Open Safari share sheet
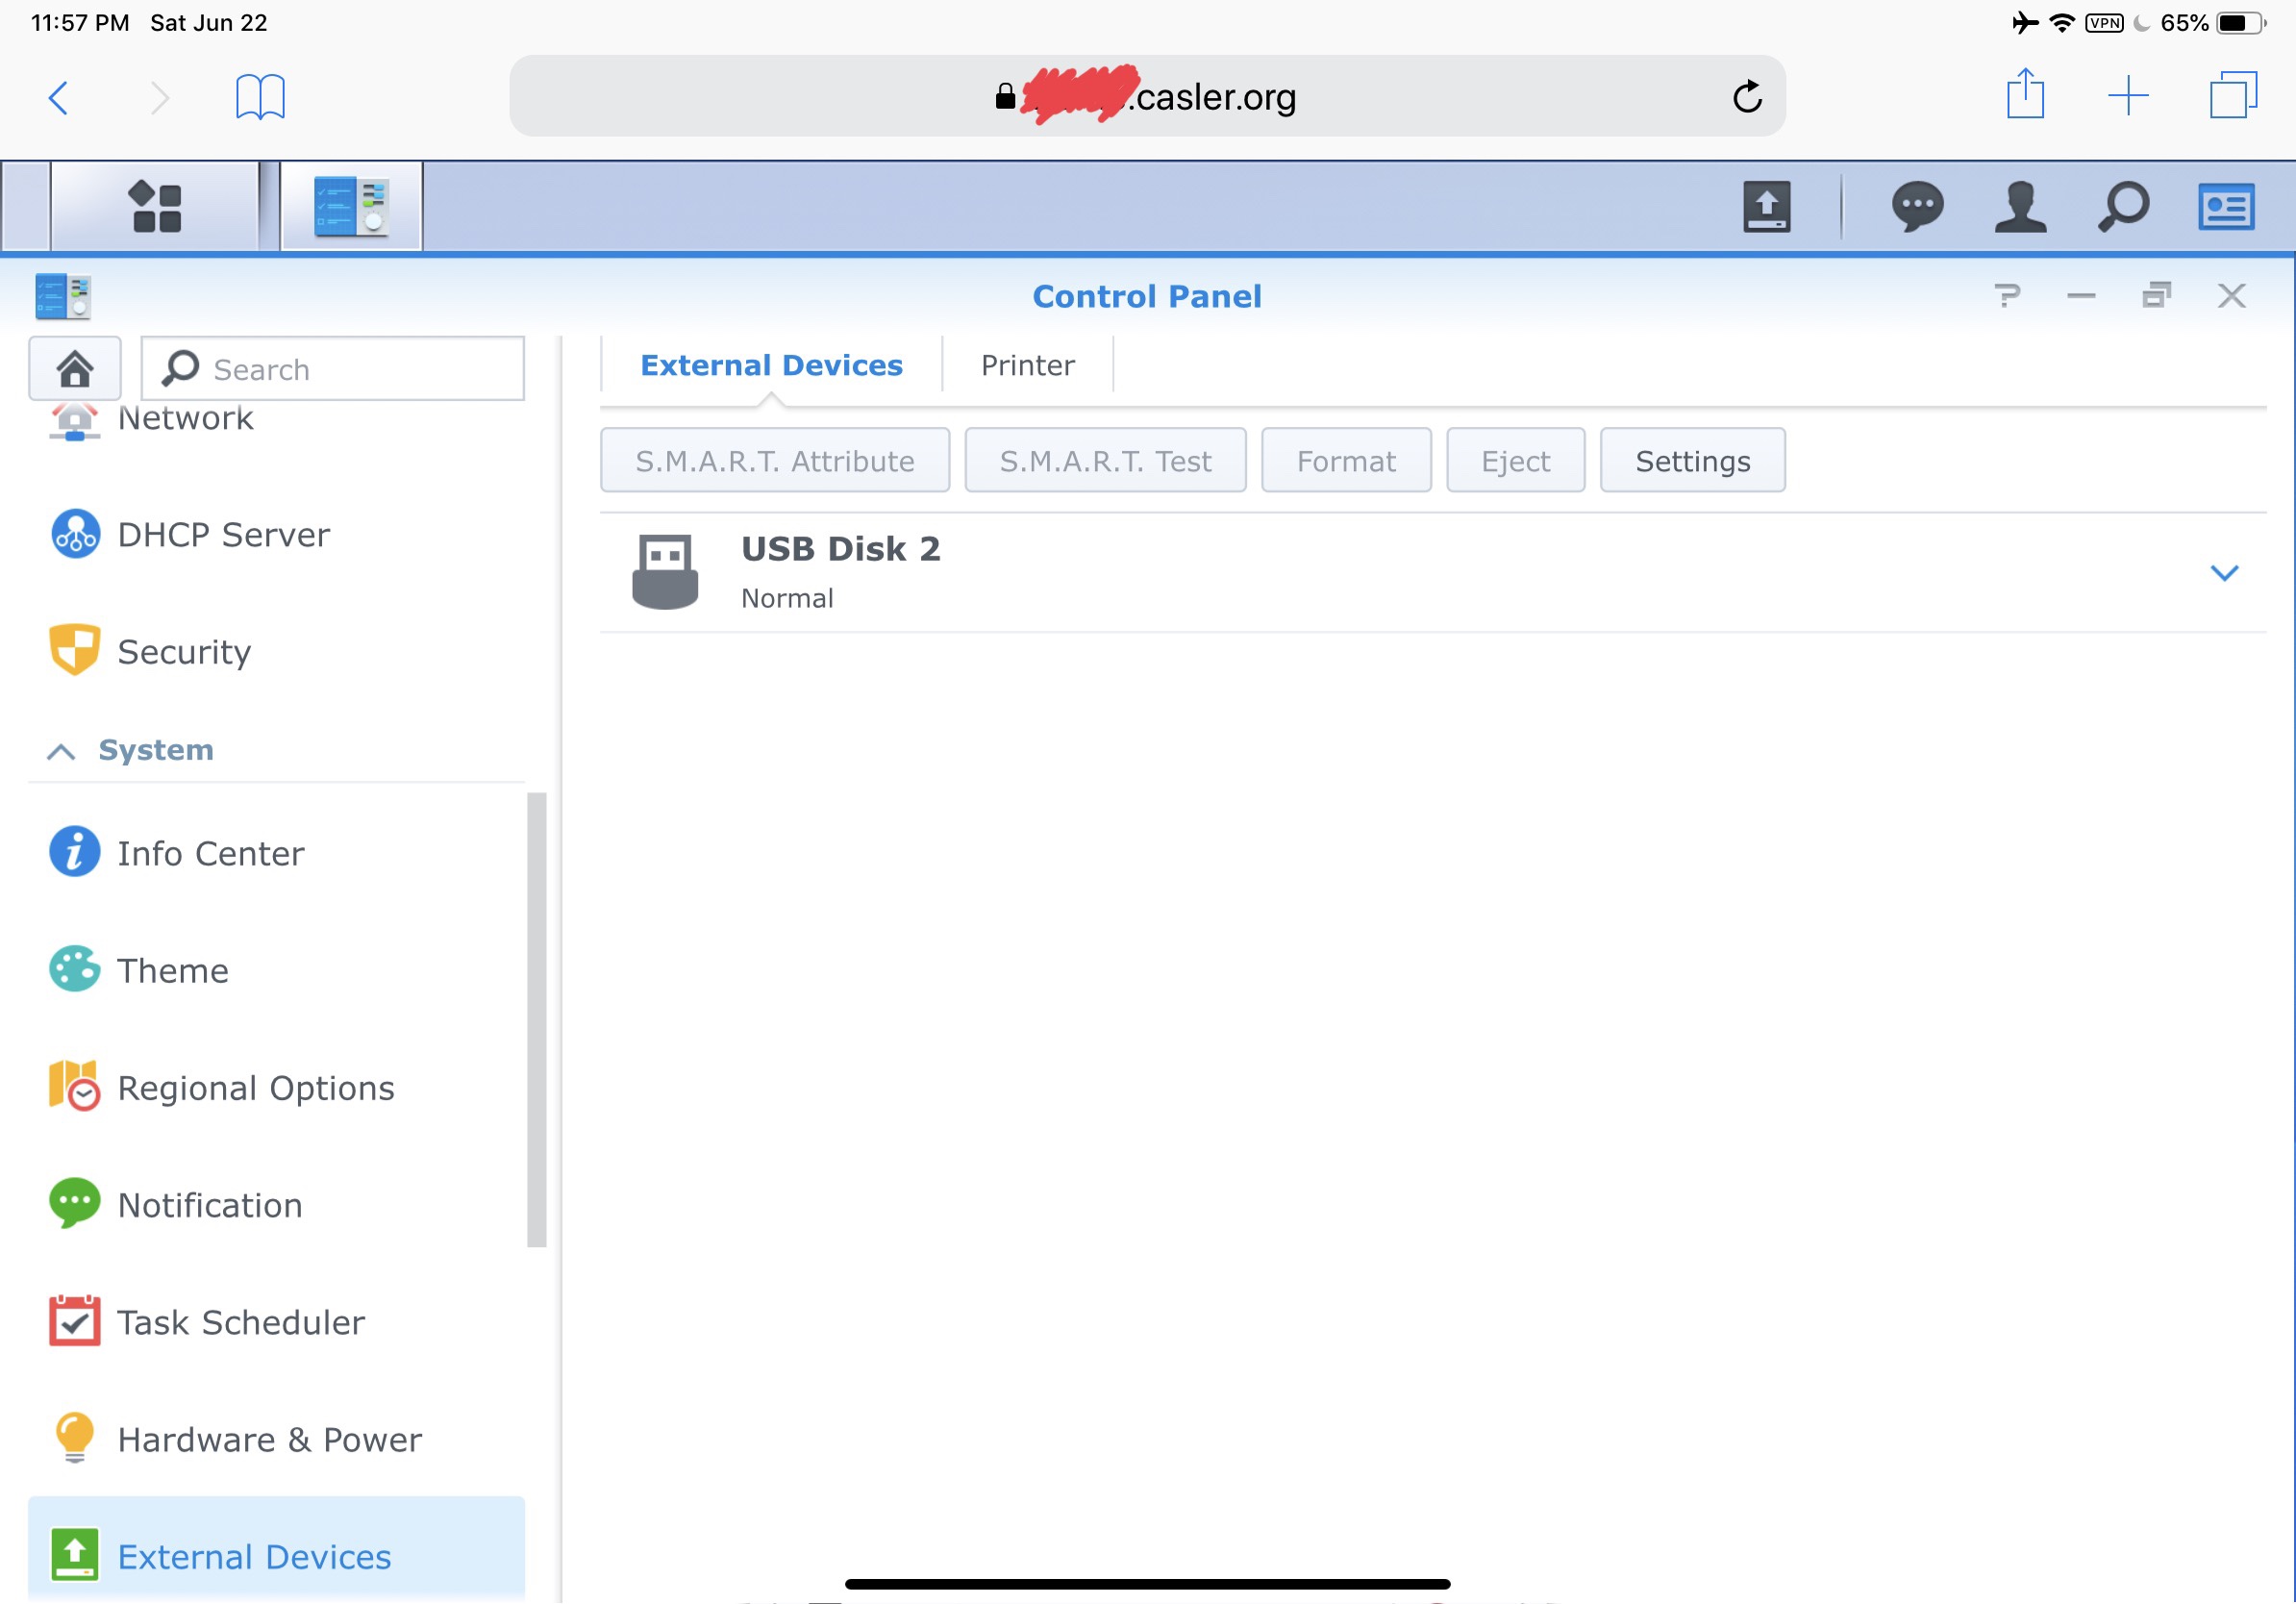Viewport: 2296px width, 1604px height. (2025, 94)
